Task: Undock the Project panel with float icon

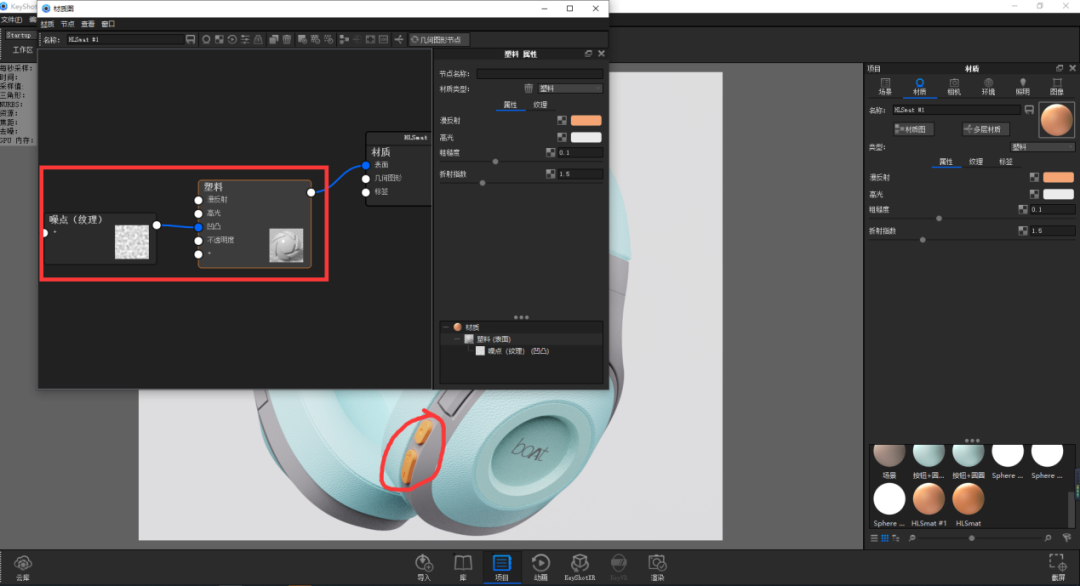Action: (x=1059, y=68)
